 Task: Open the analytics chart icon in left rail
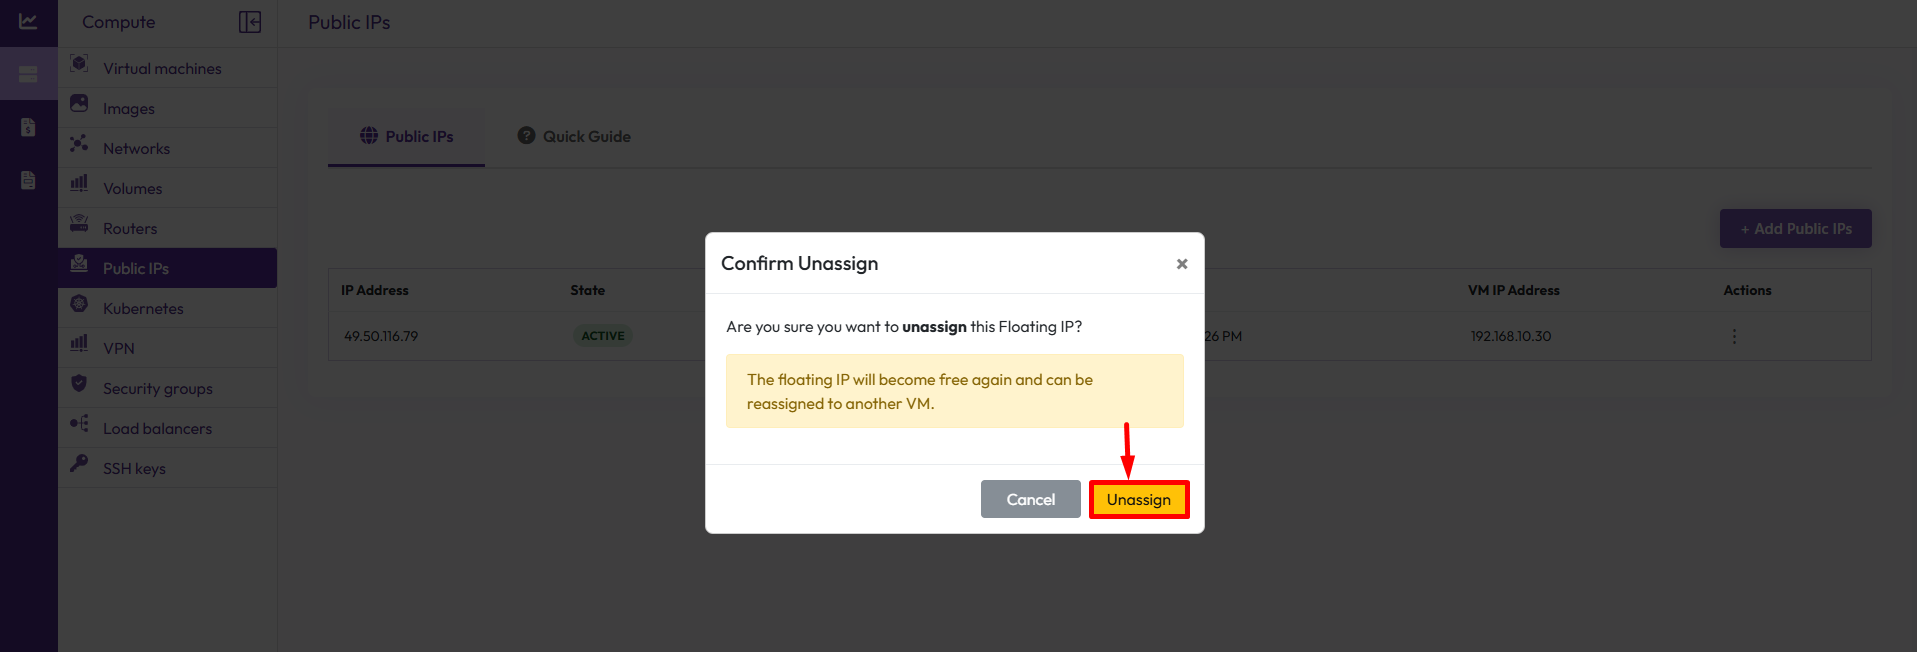pos(28,22)
